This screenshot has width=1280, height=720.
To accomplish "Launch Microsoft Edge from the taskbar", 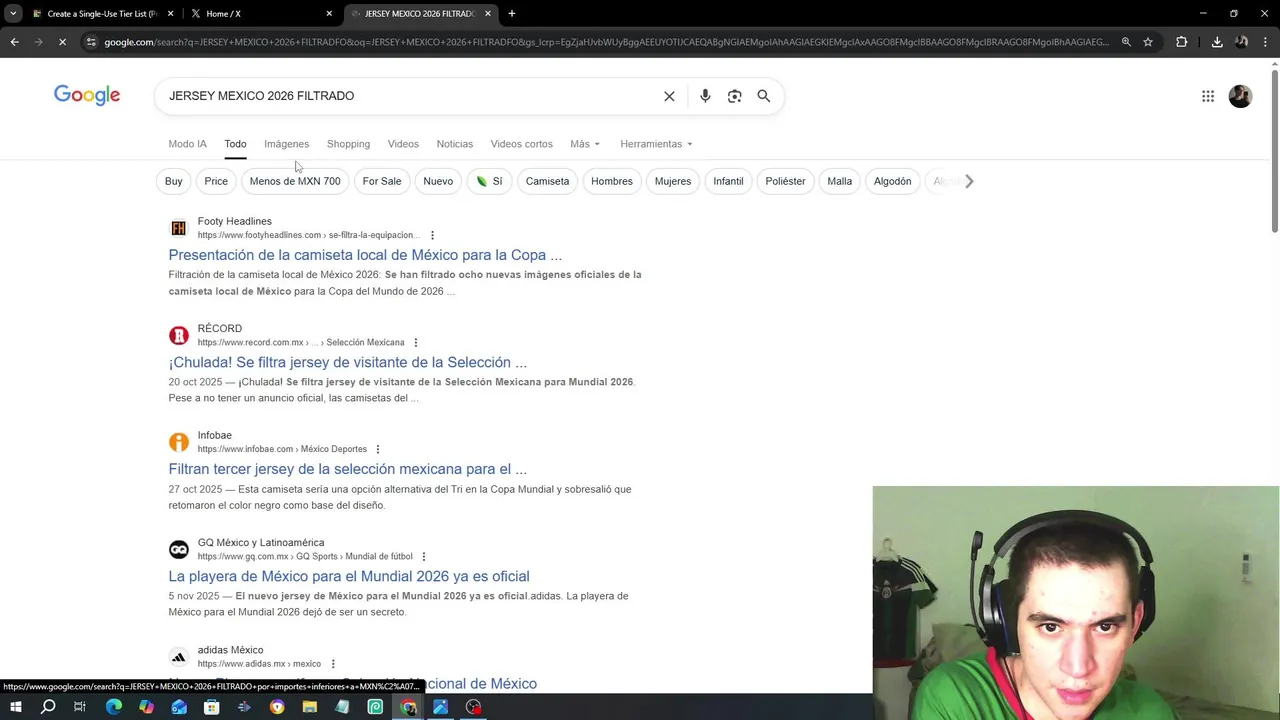I will (x=113, y=707).
